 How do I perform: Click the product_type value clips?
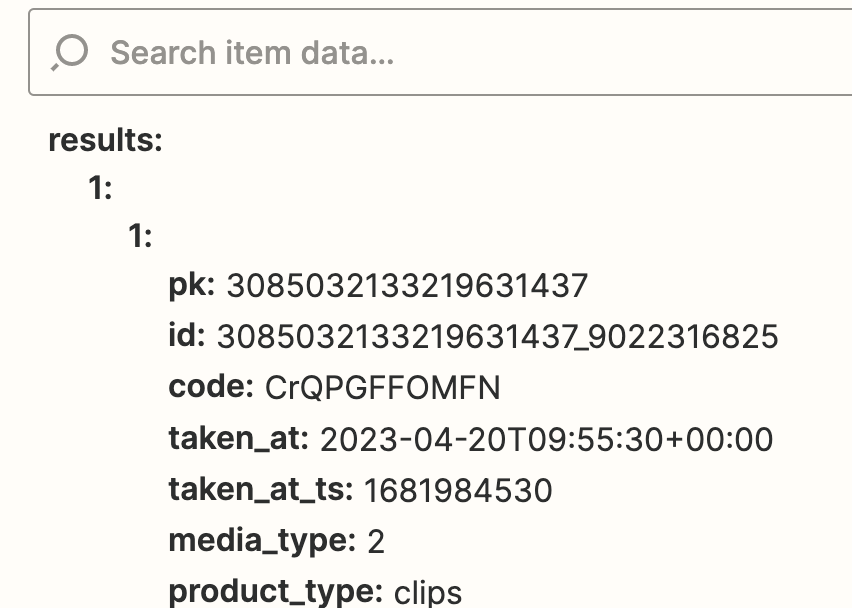click(428, 593)
